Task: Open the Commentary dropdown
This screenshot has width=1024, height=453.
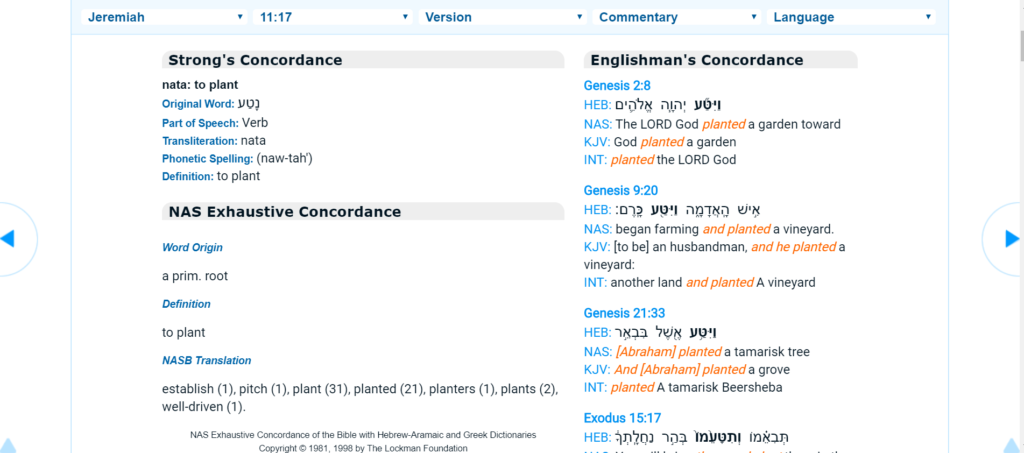Action: pyautogui.click(x=677, y=17)
